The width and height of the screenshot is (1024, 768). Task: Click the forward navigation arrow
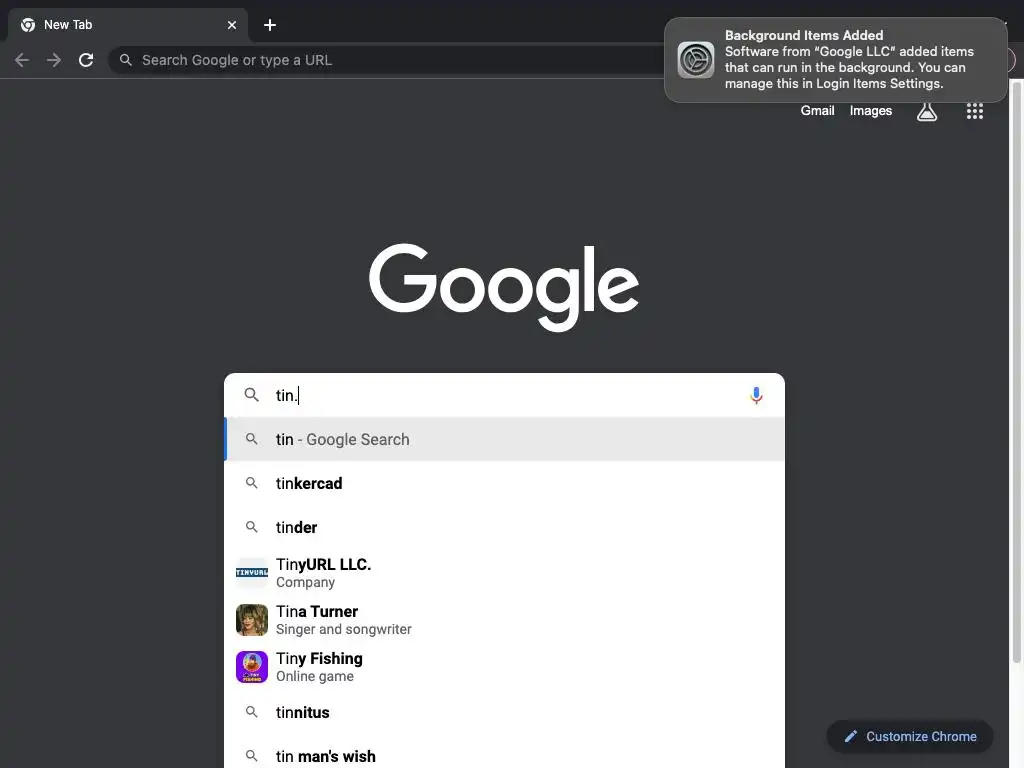[x=54, y=60]
